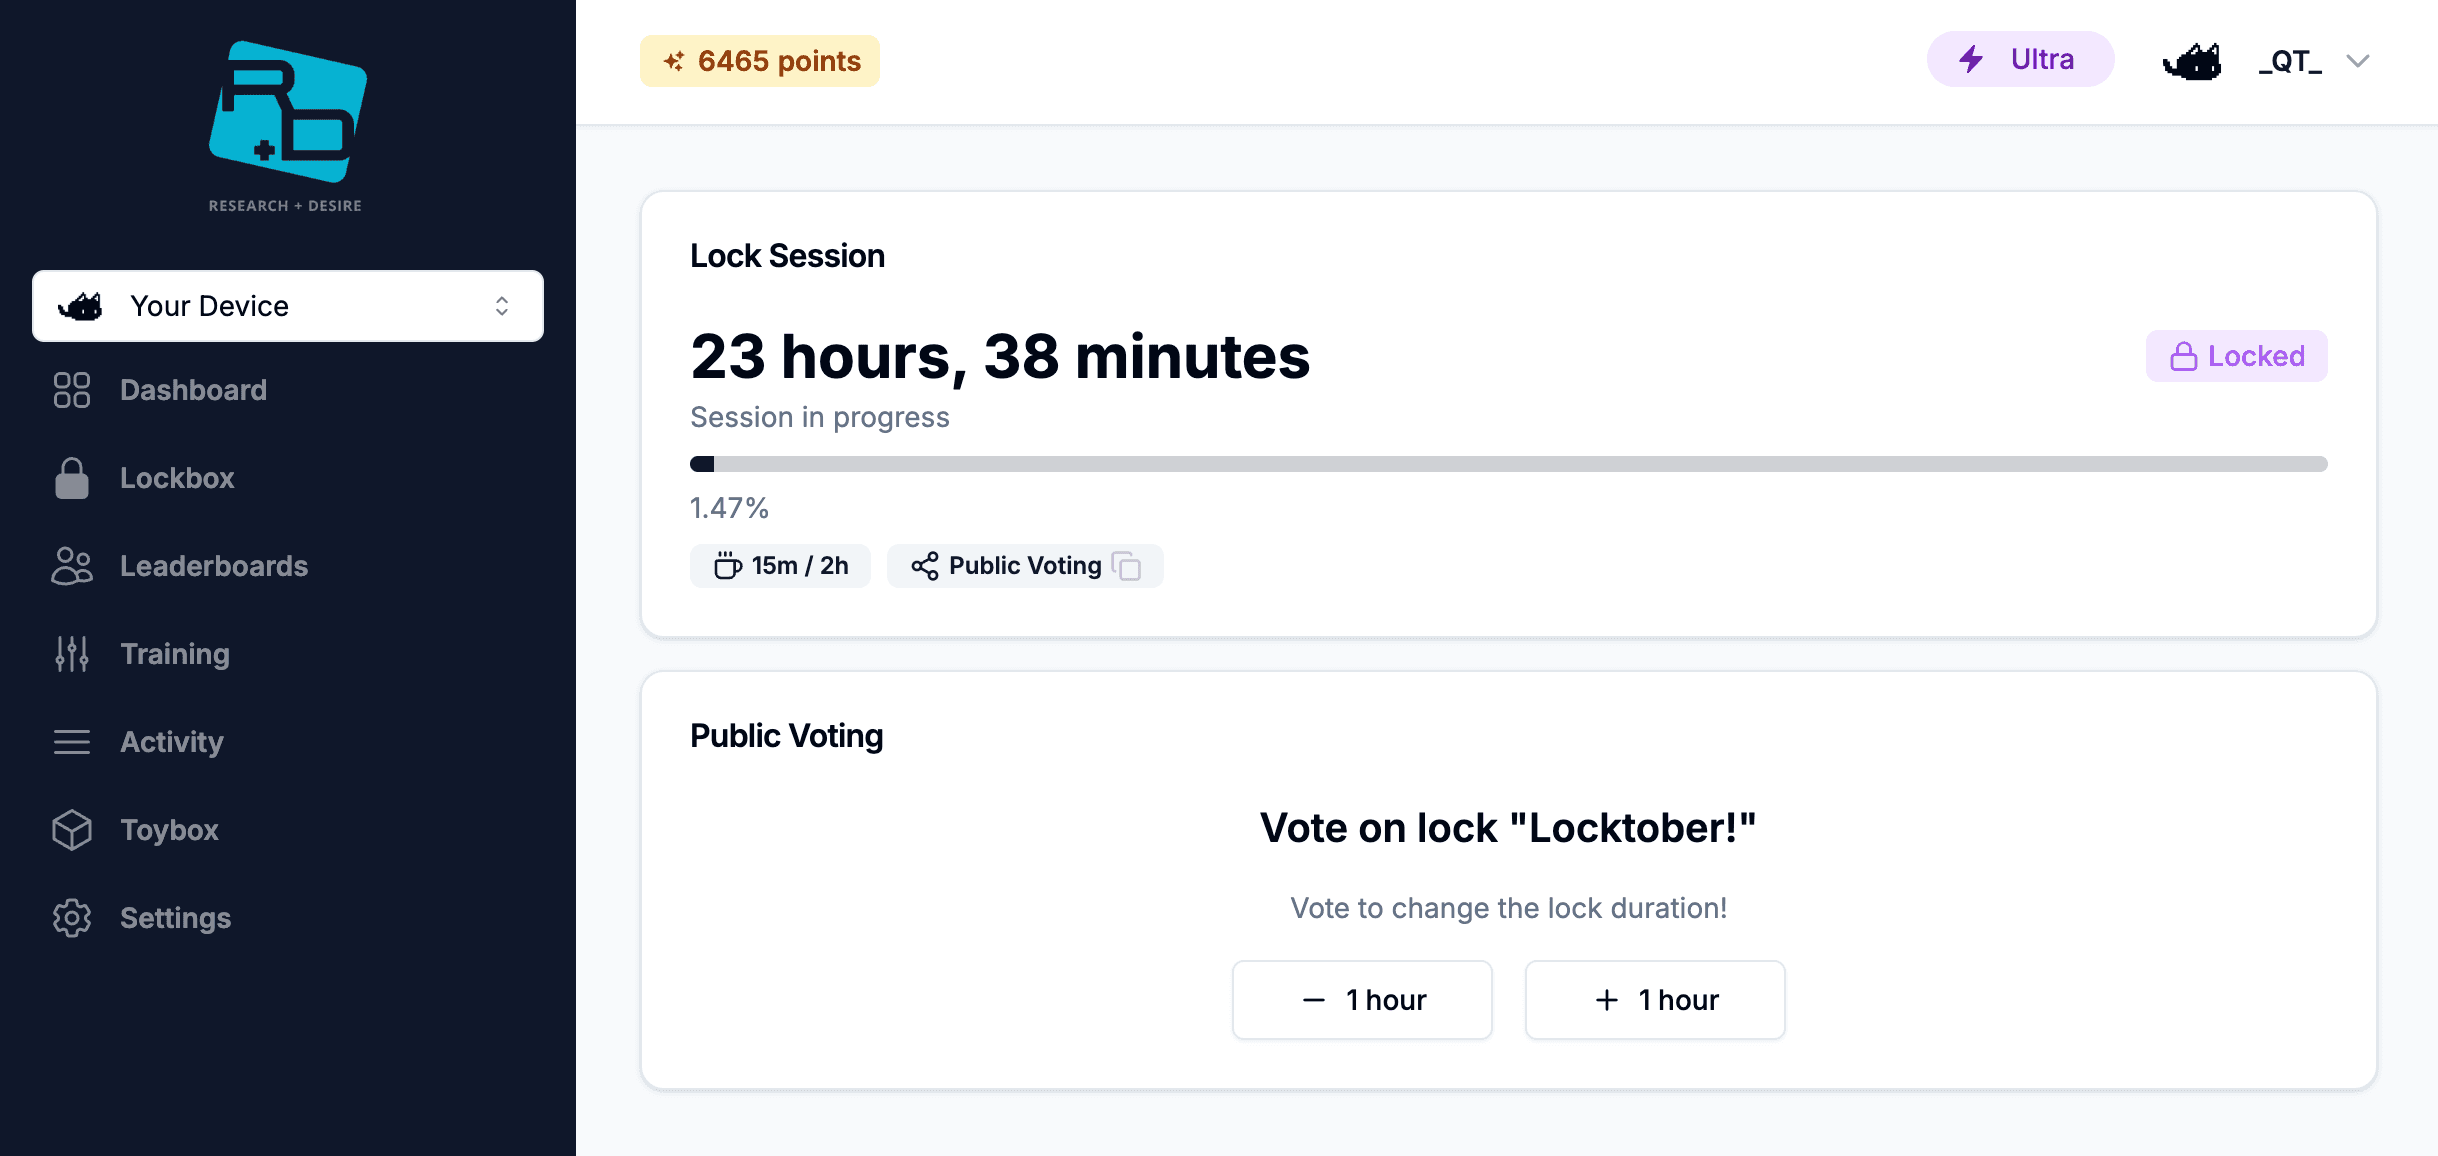The height and width of the screenshot is (1156, 2438).
Task: Click the Public Voting session label
Action: pyautogui.click(x=1025, y=565)
